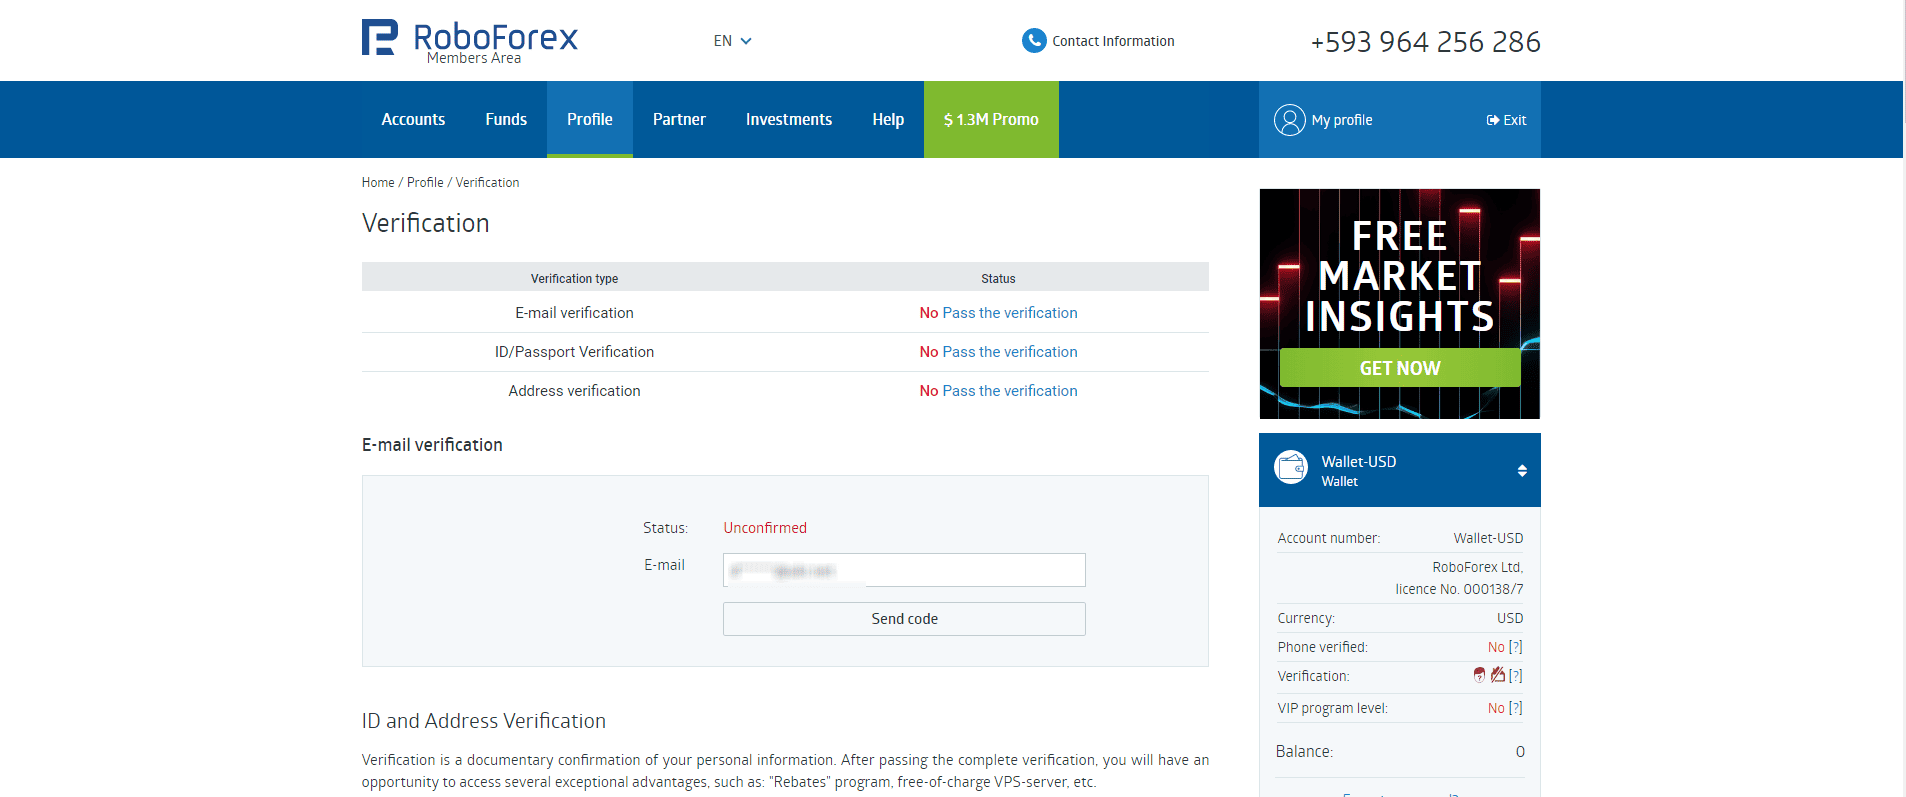Click the phone number +593 964 256 286
1906x797 pixels.
tap(1426, 42)
